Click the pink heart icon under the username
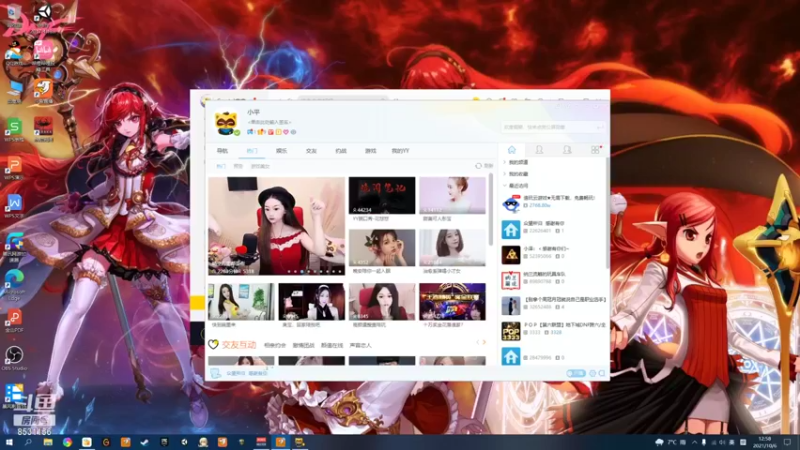The image size is (800, 450). [286, 132]
